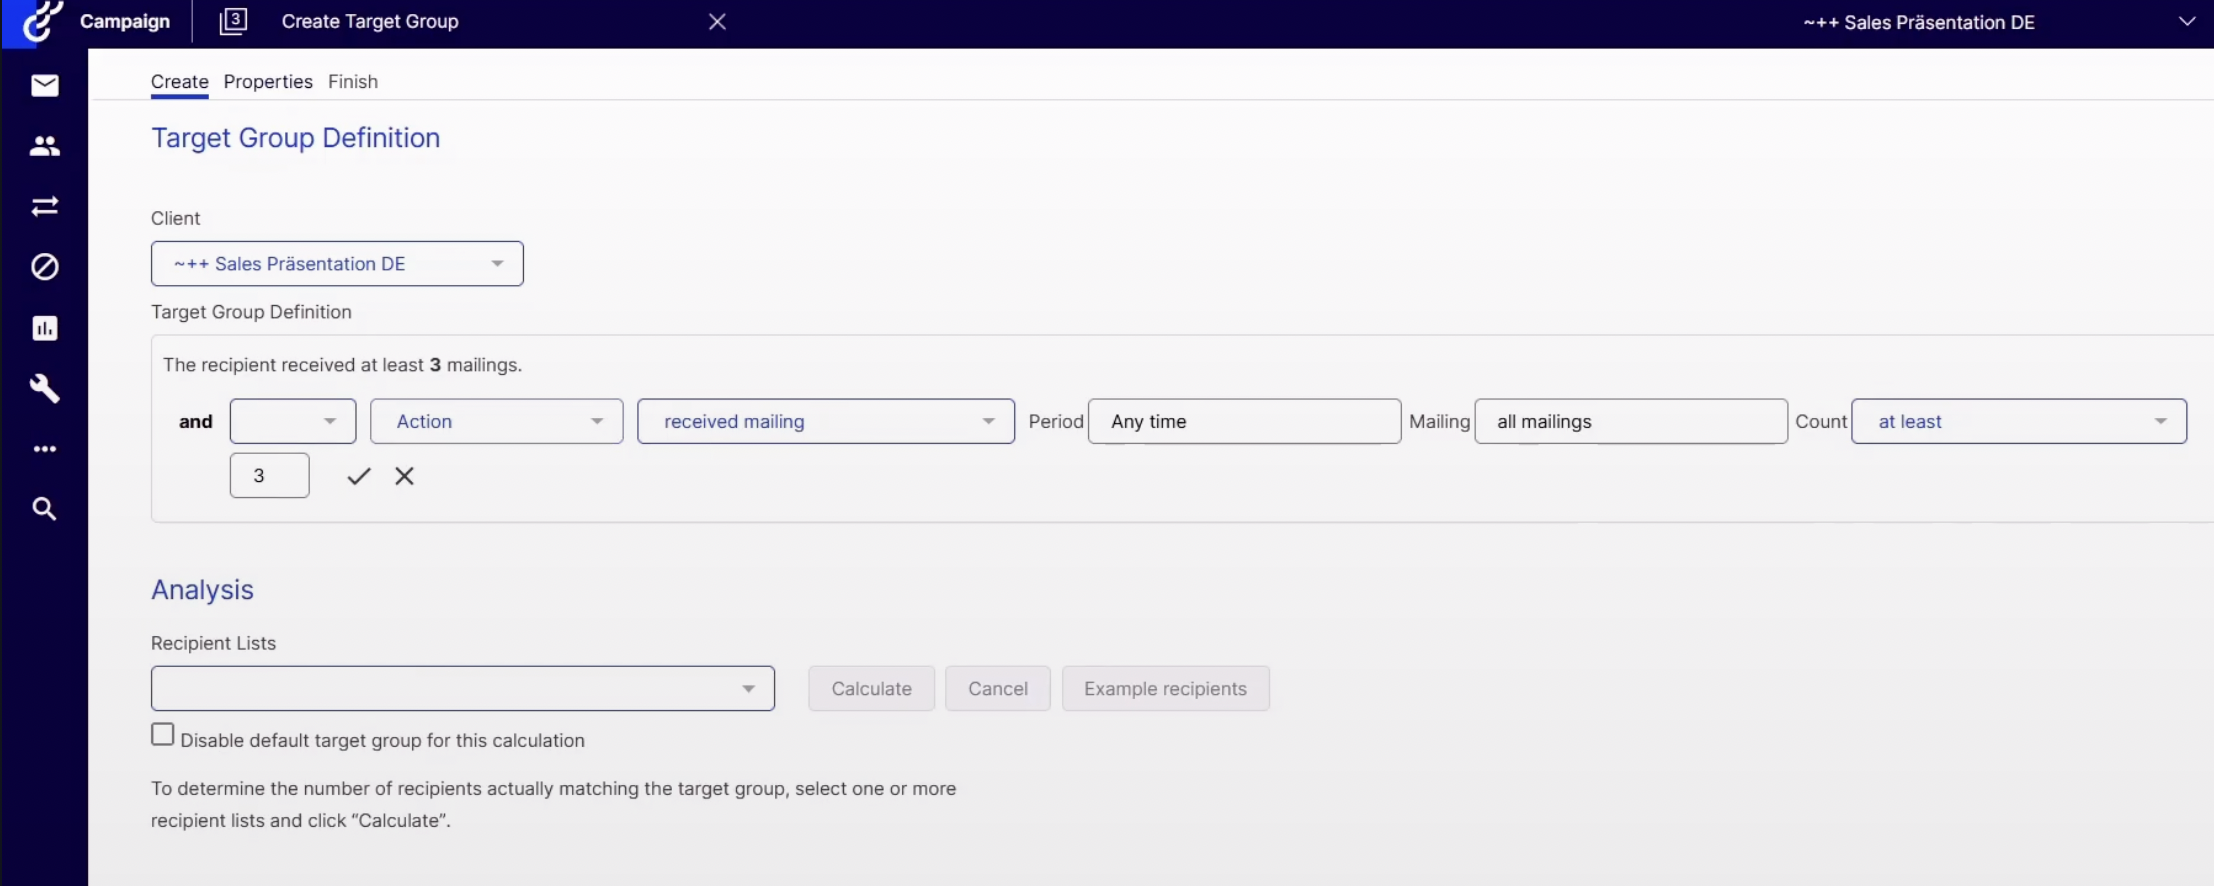Screen dimensions: 2214x886
Task: Click the Example recipients button
Action: (1166, 688)
